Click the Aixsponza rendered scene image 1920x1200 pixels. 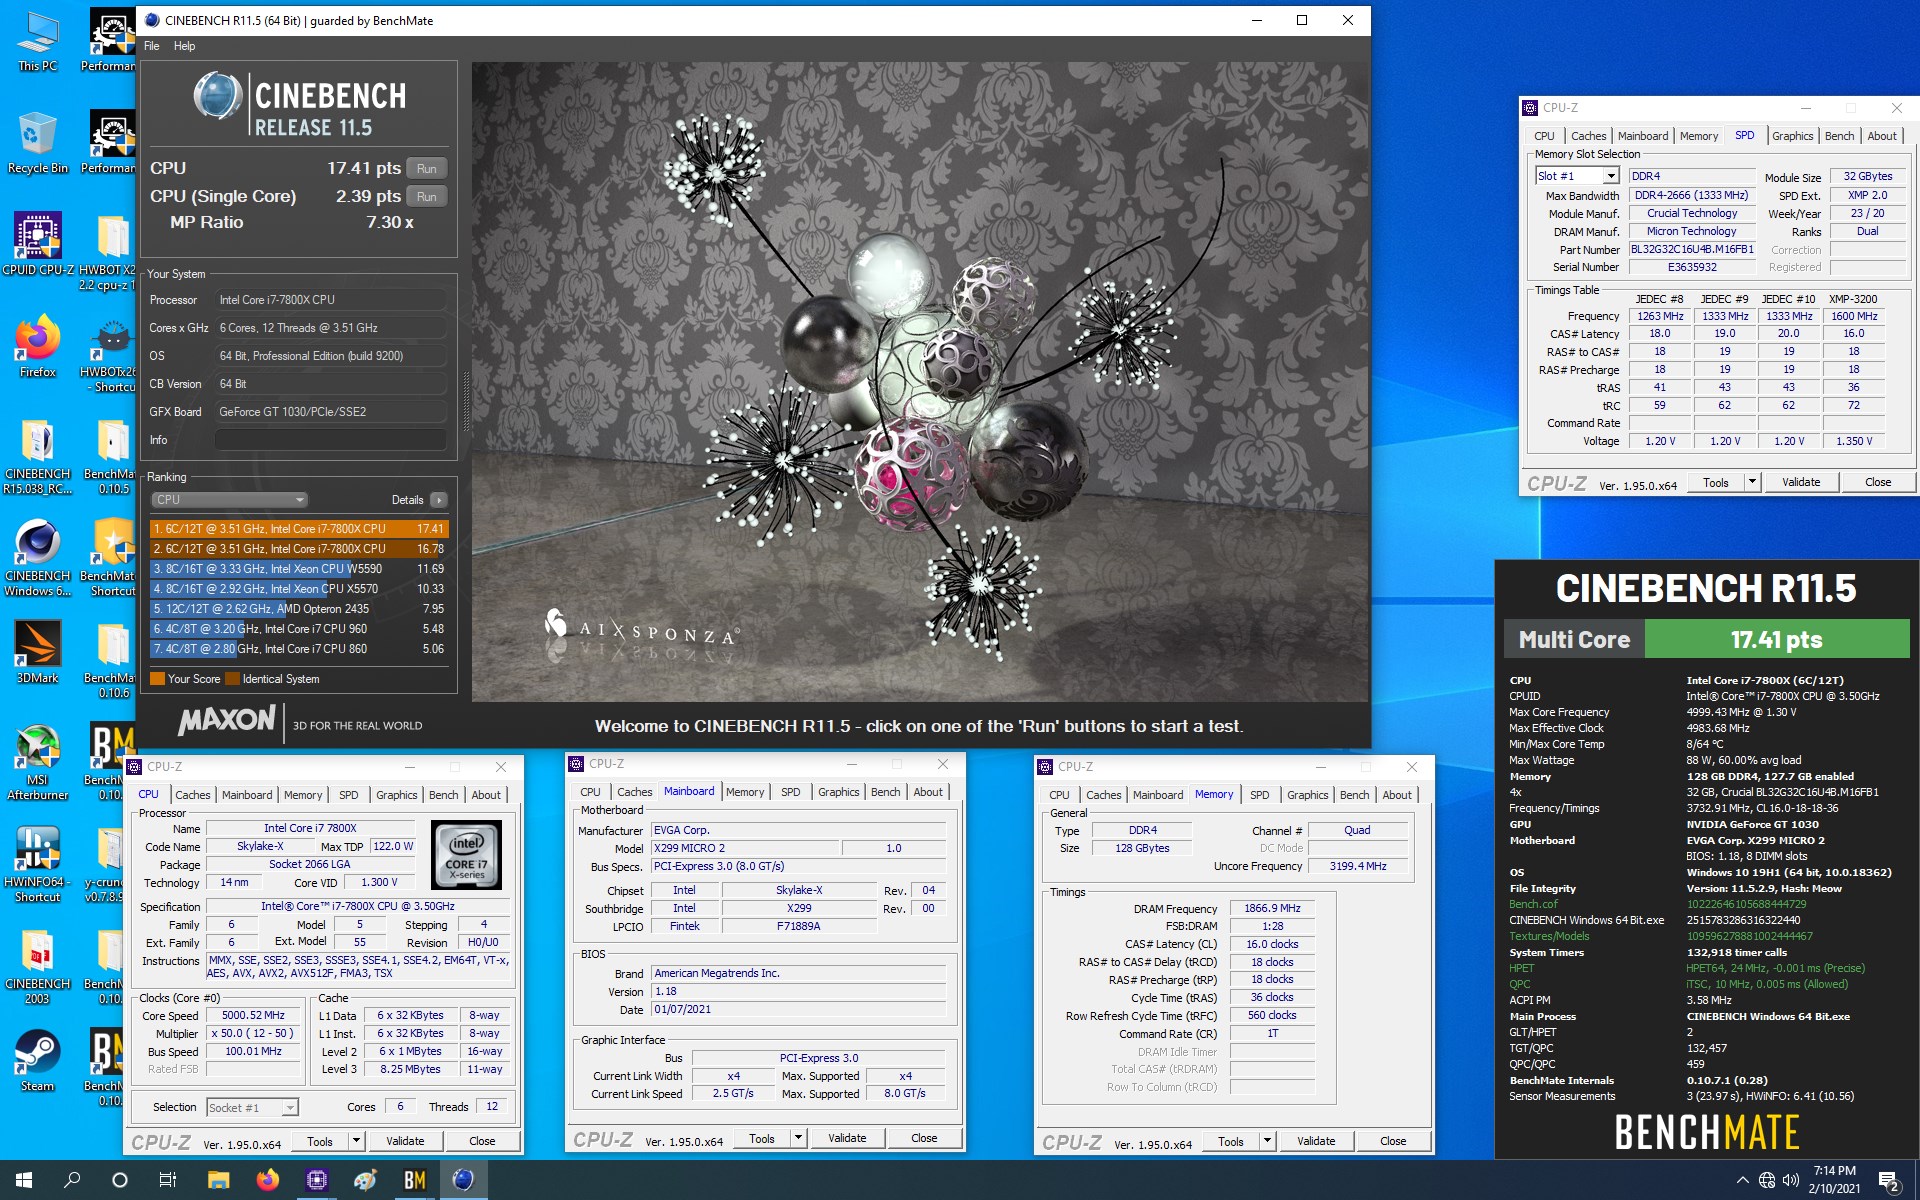click(920, 382)
